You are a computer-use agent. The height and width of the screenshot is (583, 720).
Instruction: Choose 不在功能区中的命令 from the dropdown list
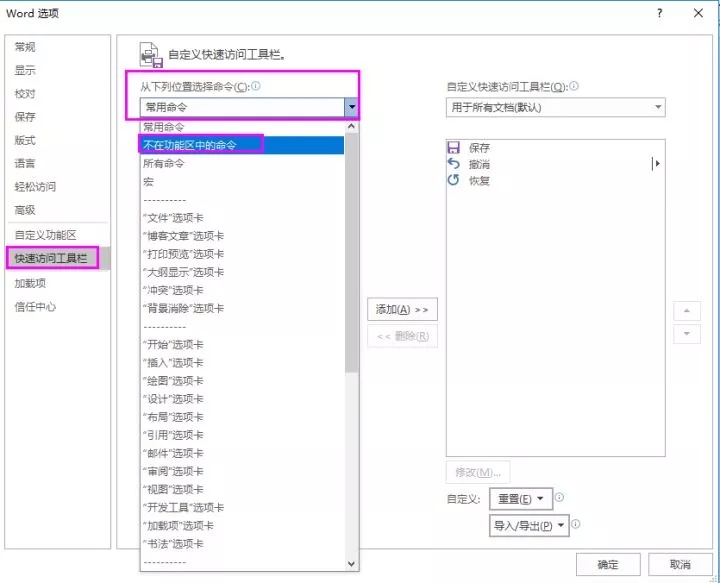point(242,145)
